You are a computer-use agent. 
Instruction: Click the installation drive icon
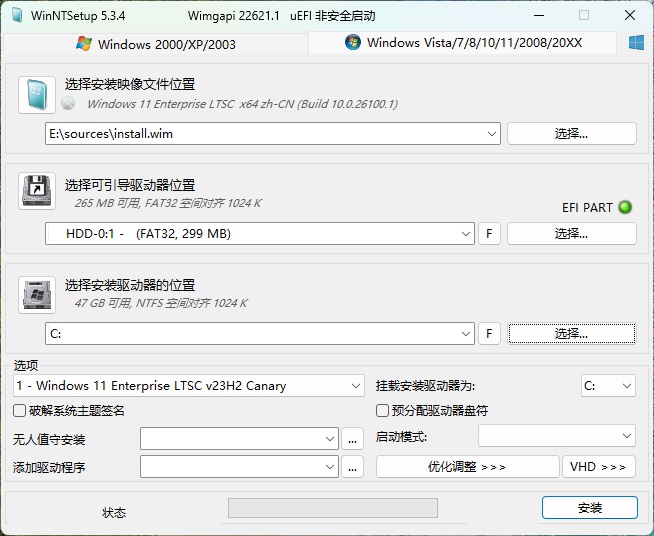(x=37, y=294)
